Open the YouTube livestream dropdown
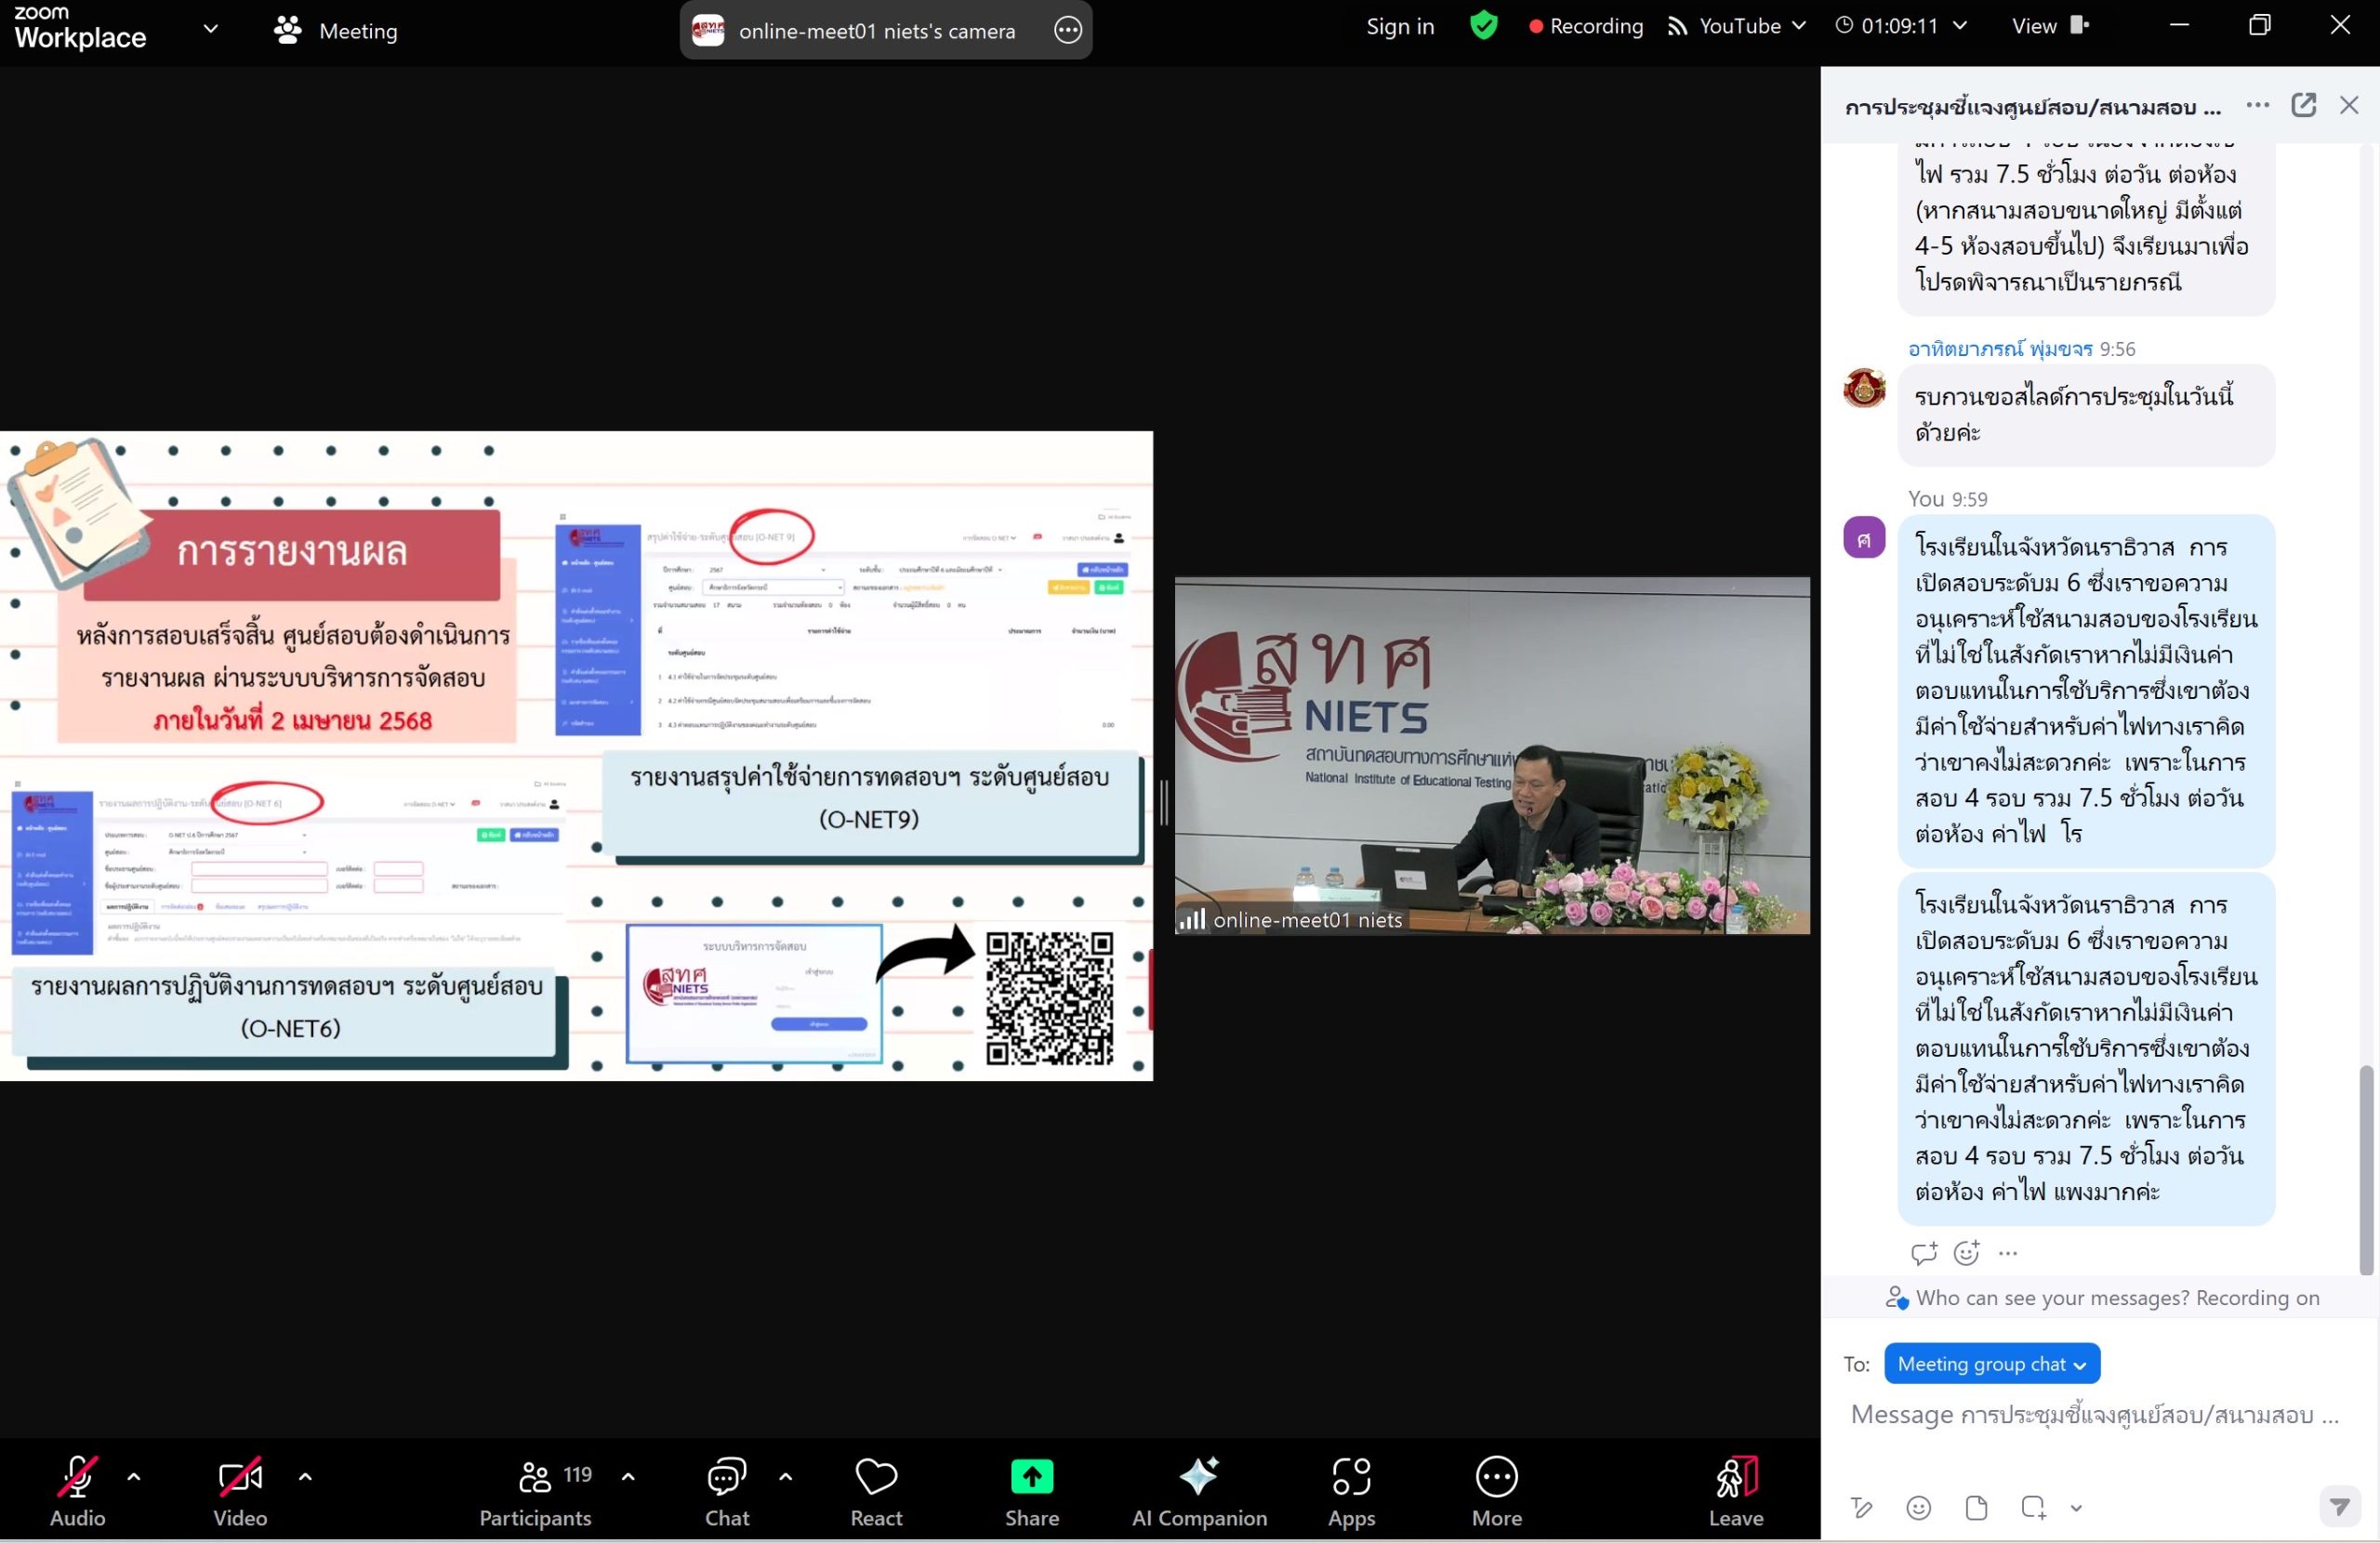 point(1737,26)
